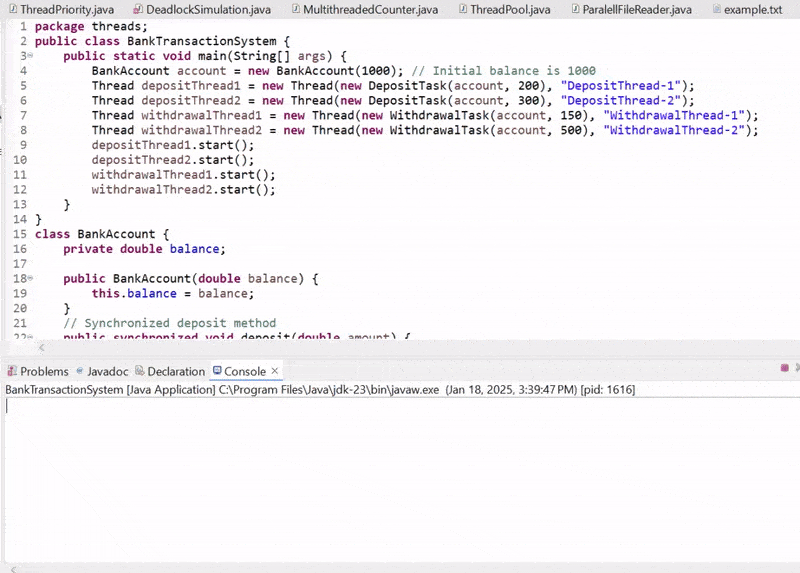Click the MultithreadedCounter.java file icon

point(295,9)
